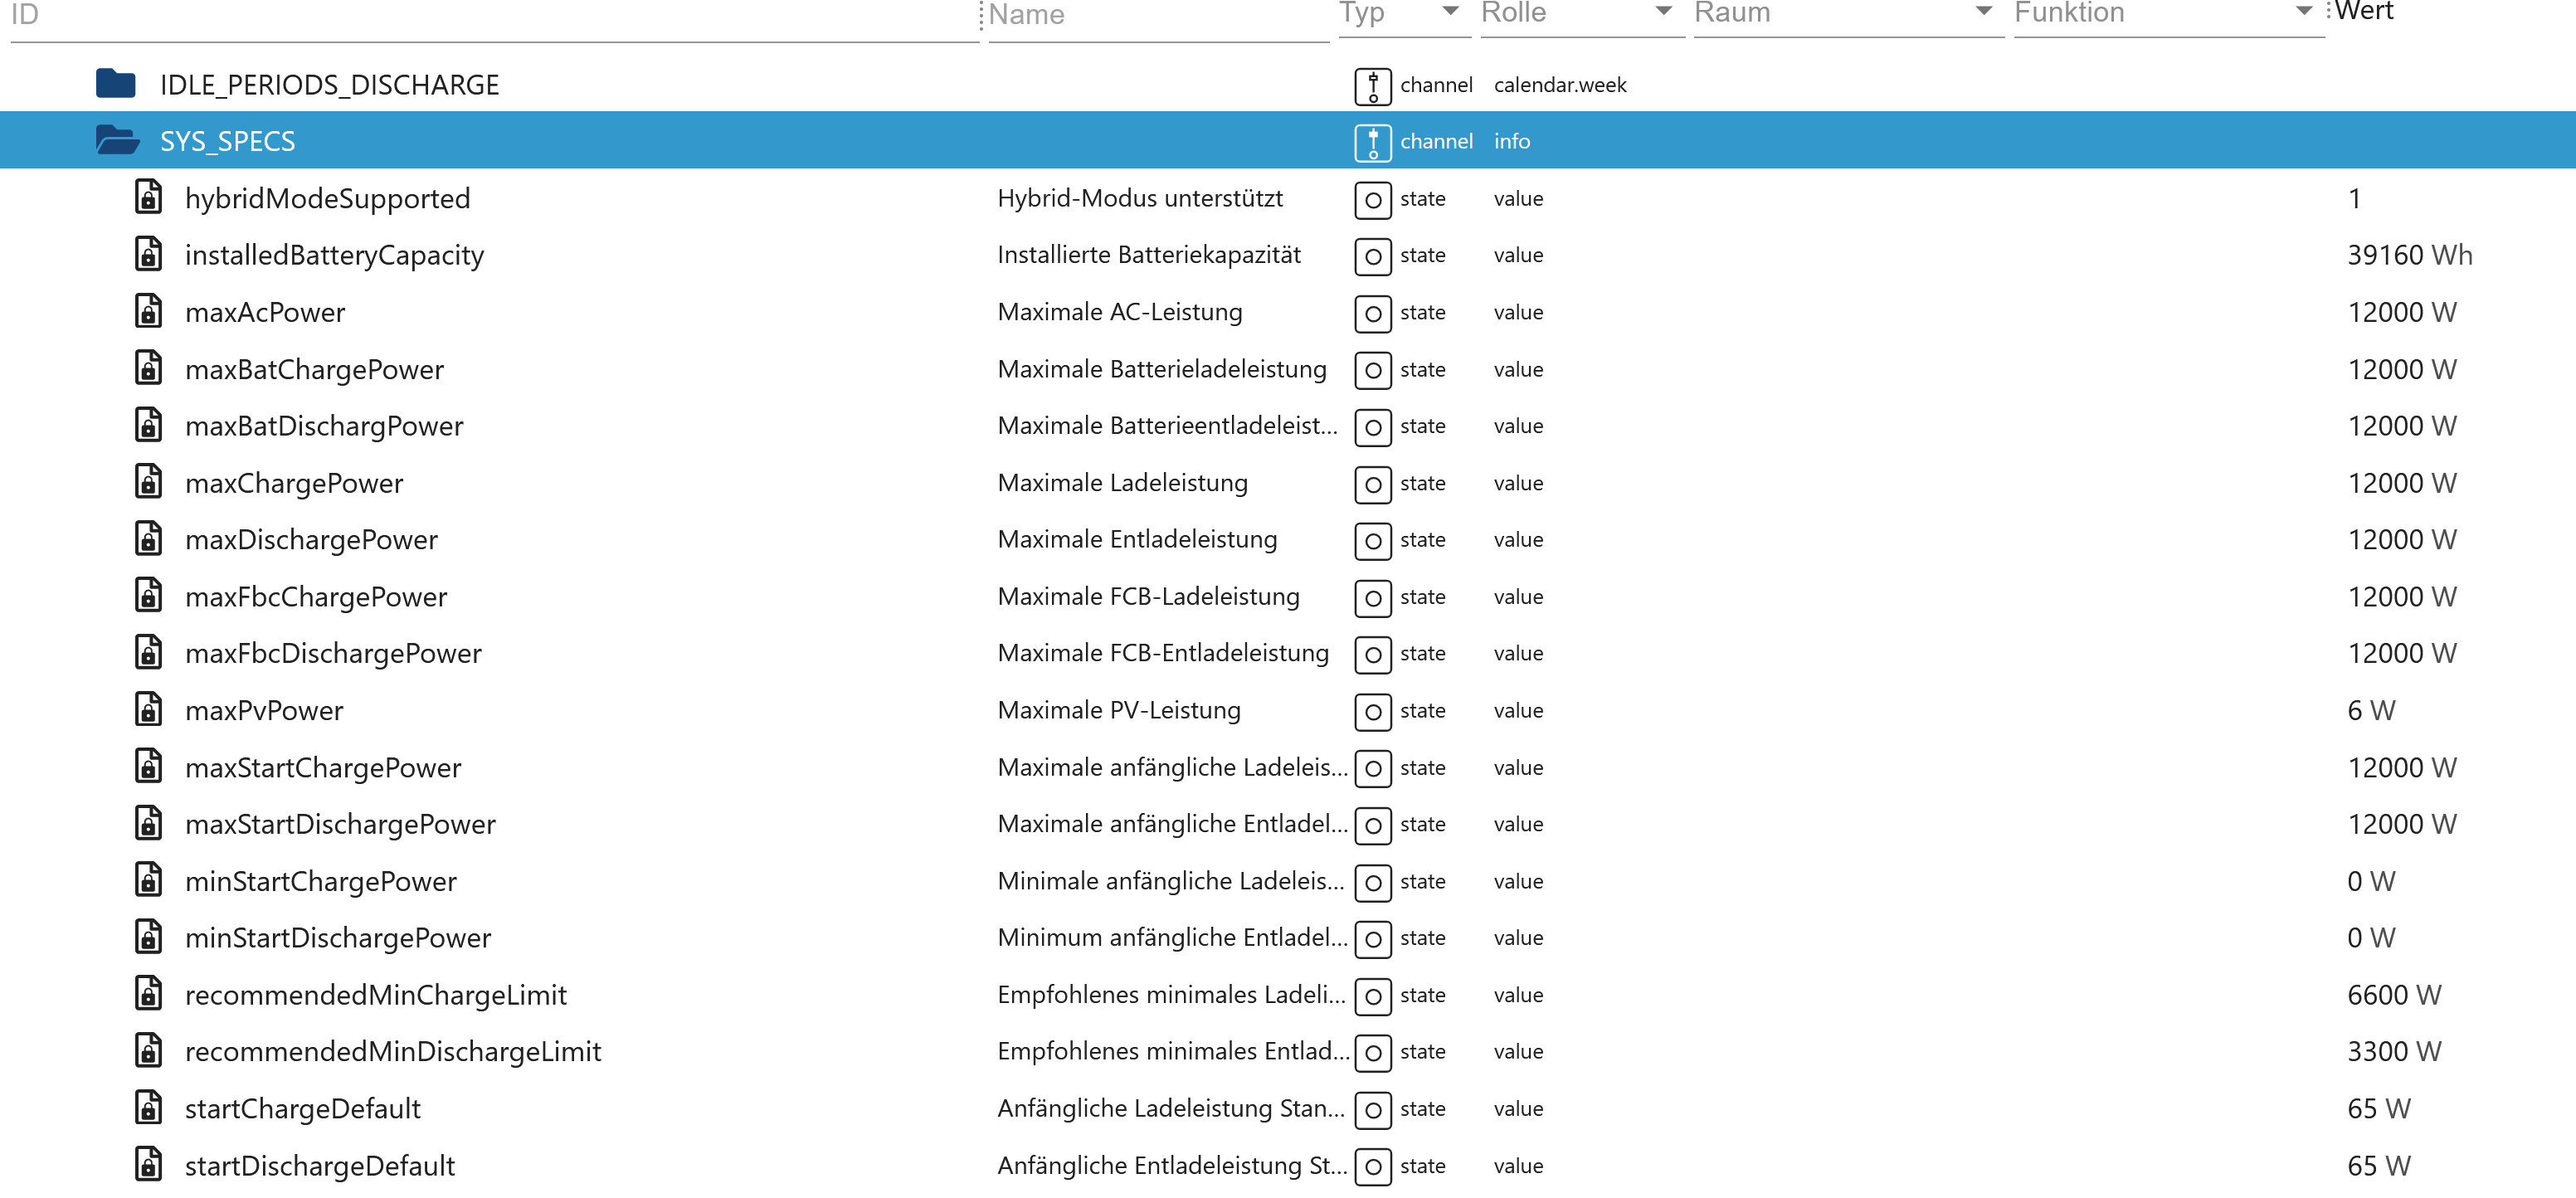
Task: Click the recommendedMinChargeLimit locked file icon
Action: click(149, 994)
